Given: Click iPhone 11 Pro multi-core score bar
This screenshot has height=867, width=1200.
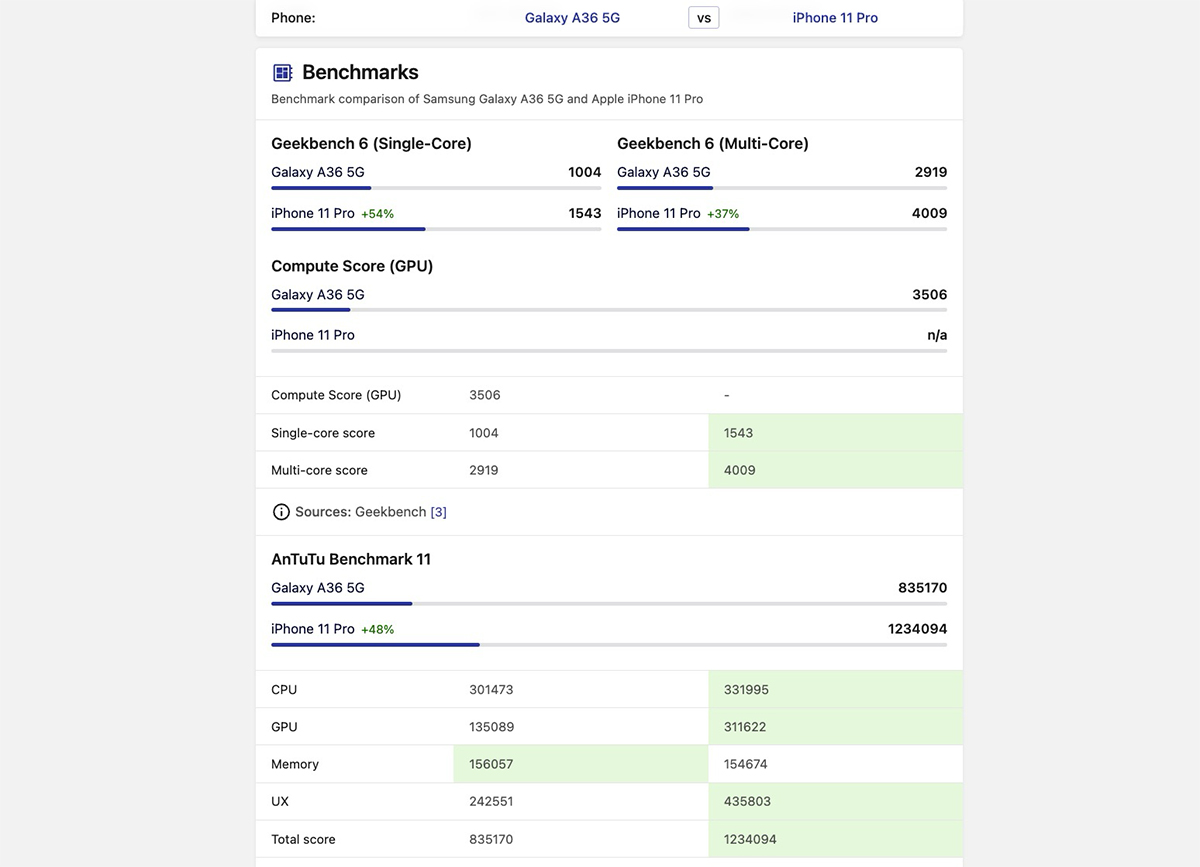Looking at the screenshot, I should (x=782, y=229).
